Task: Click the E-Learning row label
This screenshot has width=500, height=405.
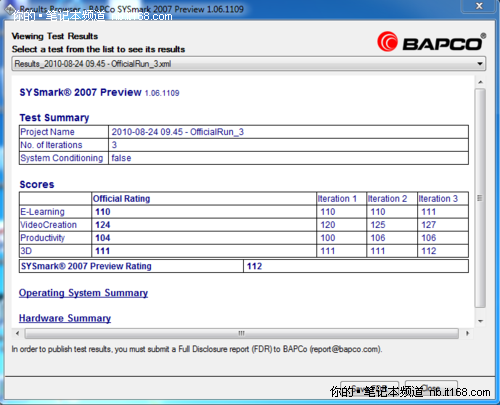Action: [x=43, y=212]
